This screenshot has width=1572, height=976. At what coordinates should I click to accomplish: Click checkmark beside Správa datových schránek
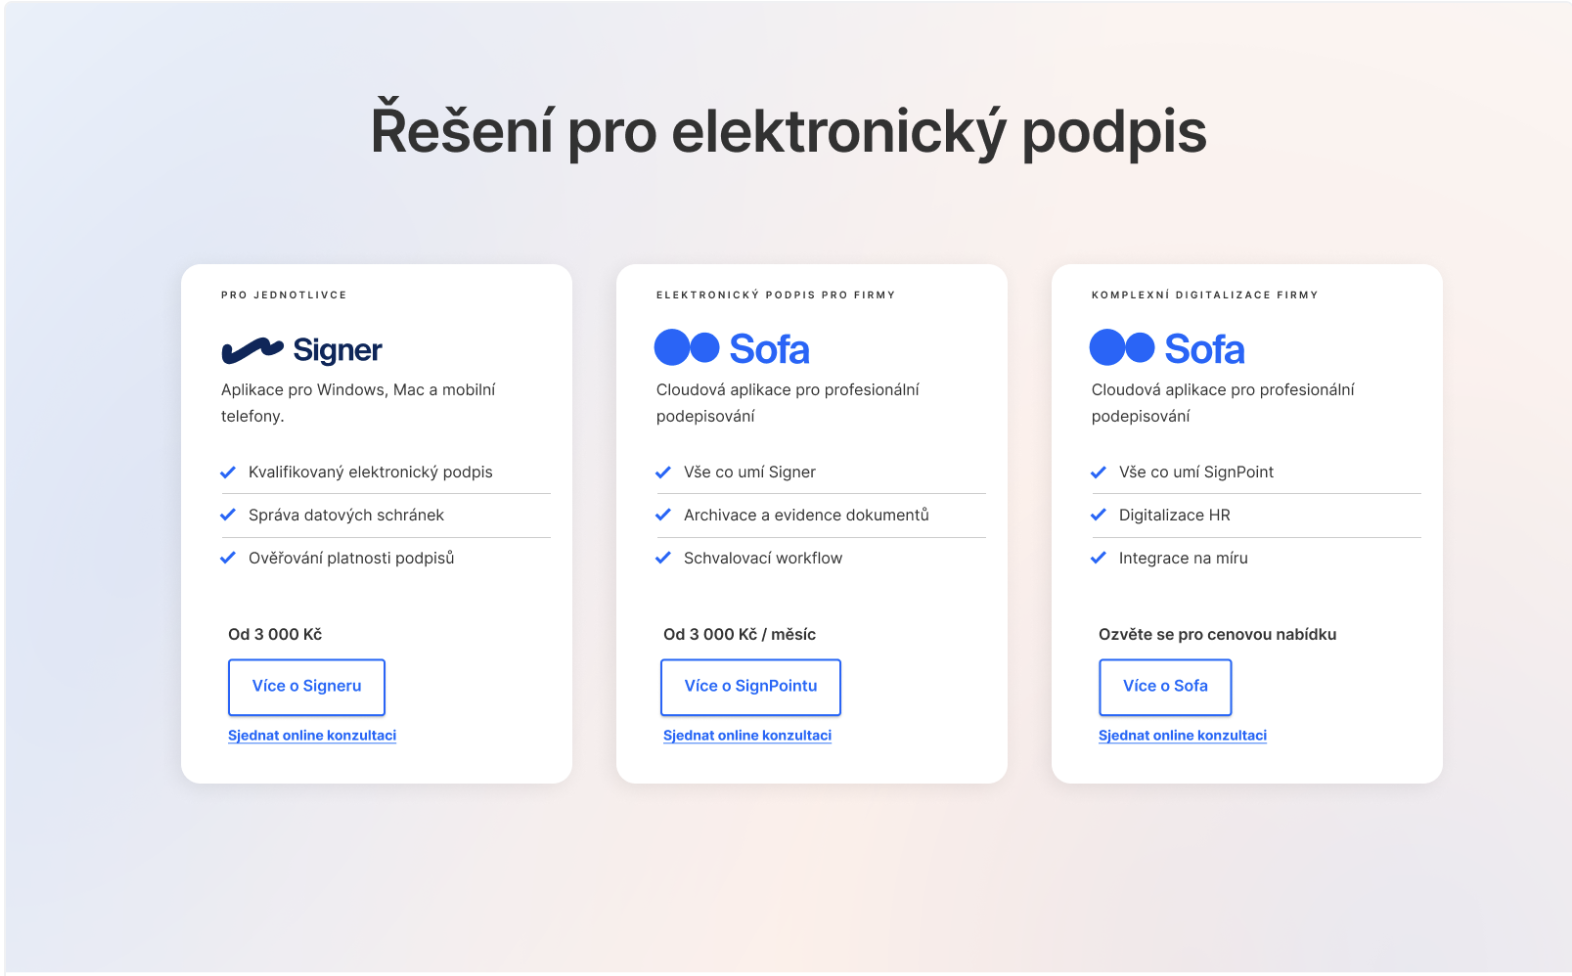pos(228,515)
